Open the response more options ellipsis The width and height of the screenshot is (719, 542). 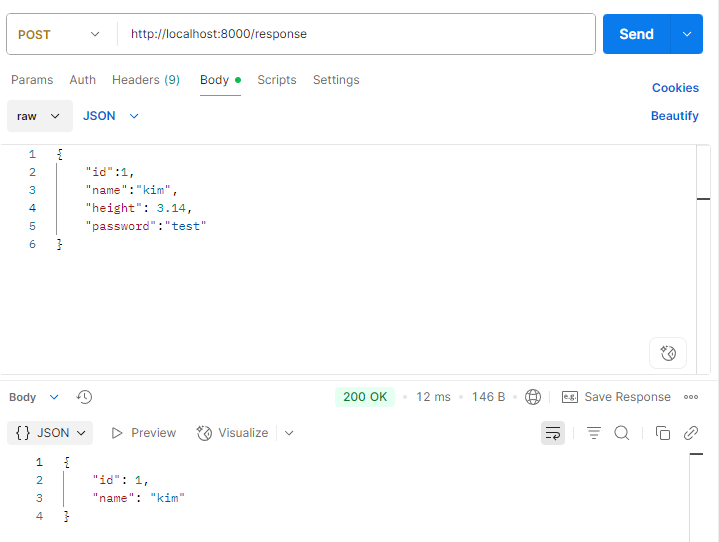click(691, 397)
